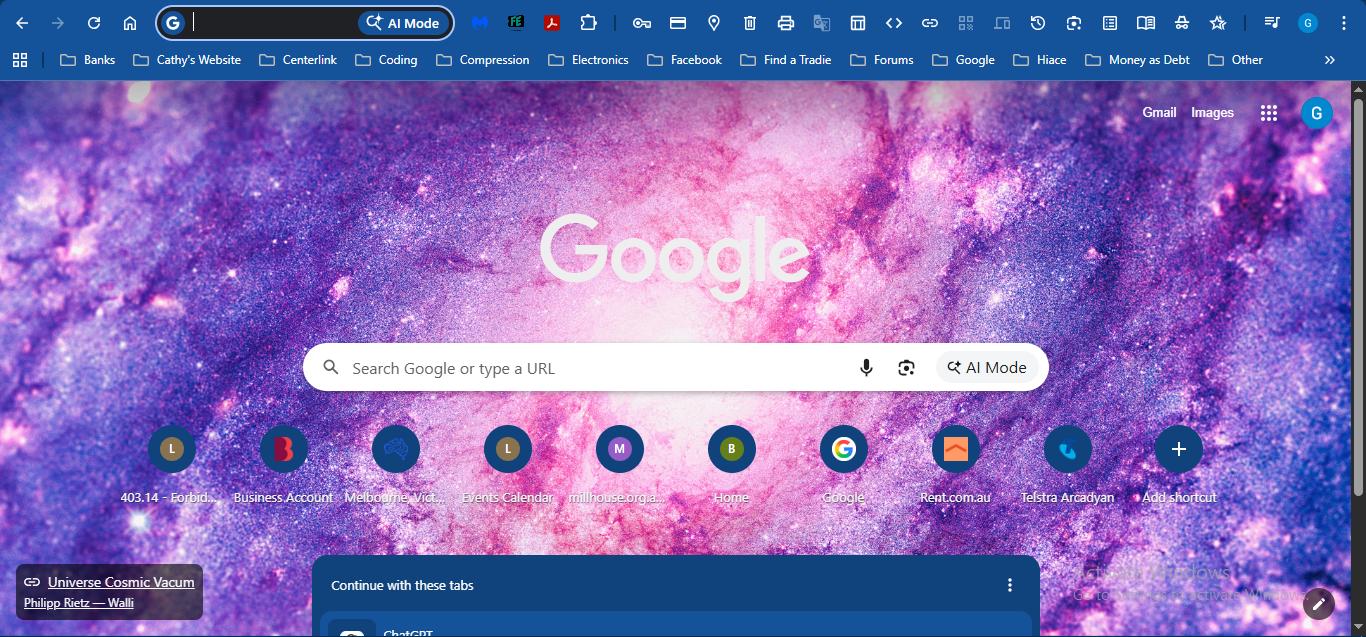Open the Universe Cosmic Vacum theme link
1366x637 pixels.
tap(121, 582)
